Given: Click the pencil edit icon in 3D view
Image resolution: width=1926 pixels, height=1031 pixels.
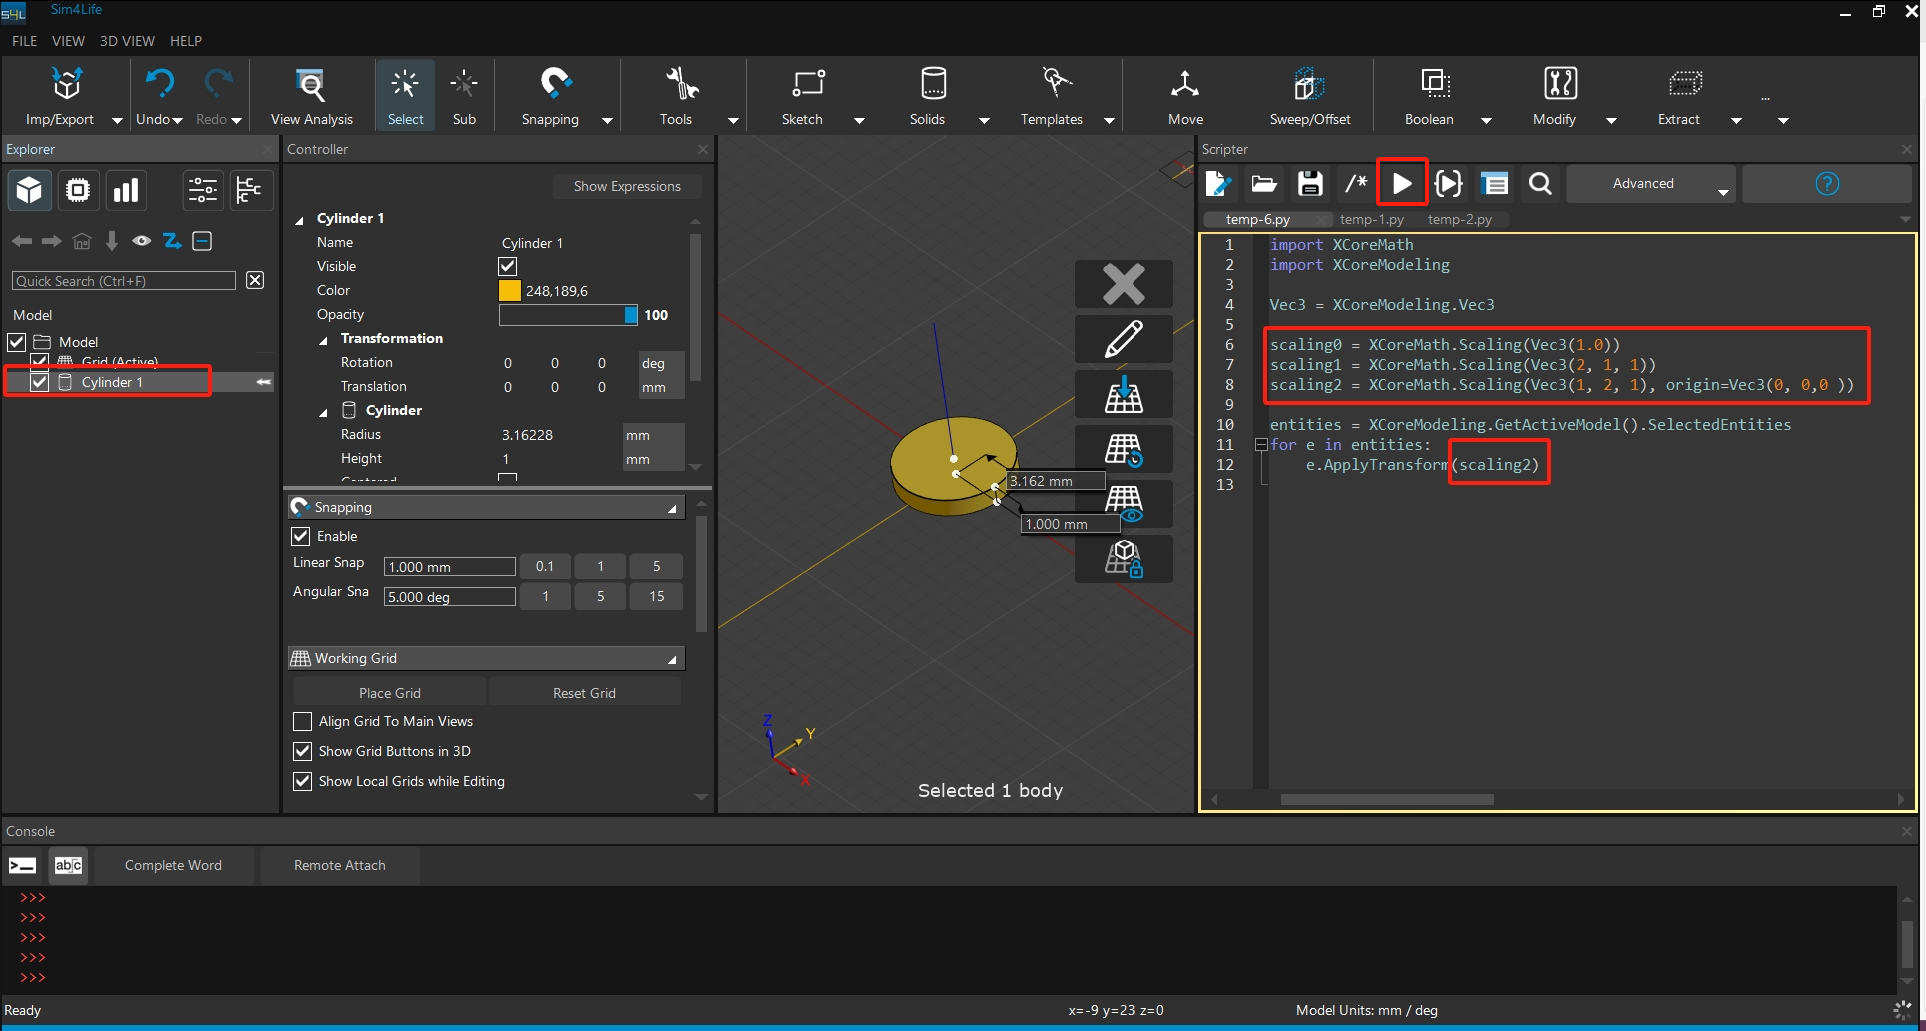Looking at the screenshot, I should tap(1123, 339).
